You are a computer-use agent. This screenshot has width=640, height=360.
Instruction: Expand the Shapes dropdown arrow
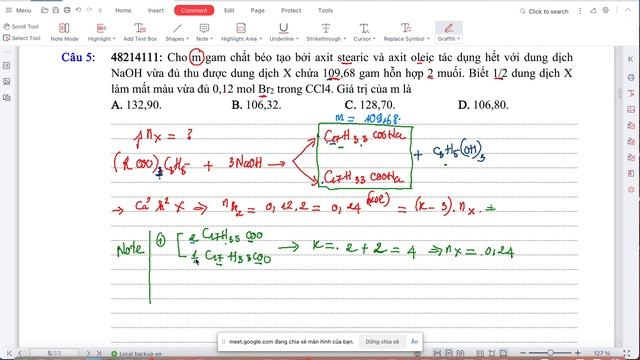[x=187, y=39]
